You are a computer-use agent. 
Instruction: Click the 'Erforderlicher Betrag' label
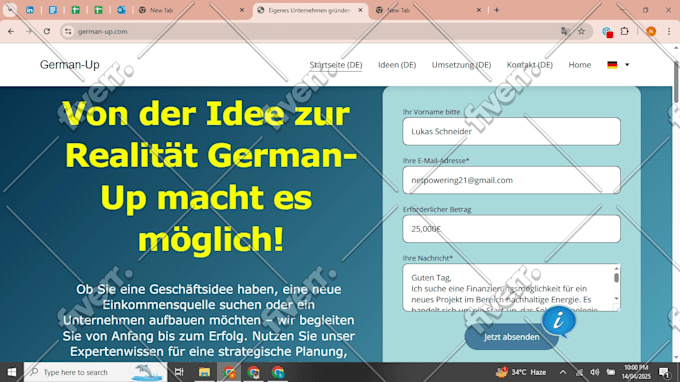(437, 209)
